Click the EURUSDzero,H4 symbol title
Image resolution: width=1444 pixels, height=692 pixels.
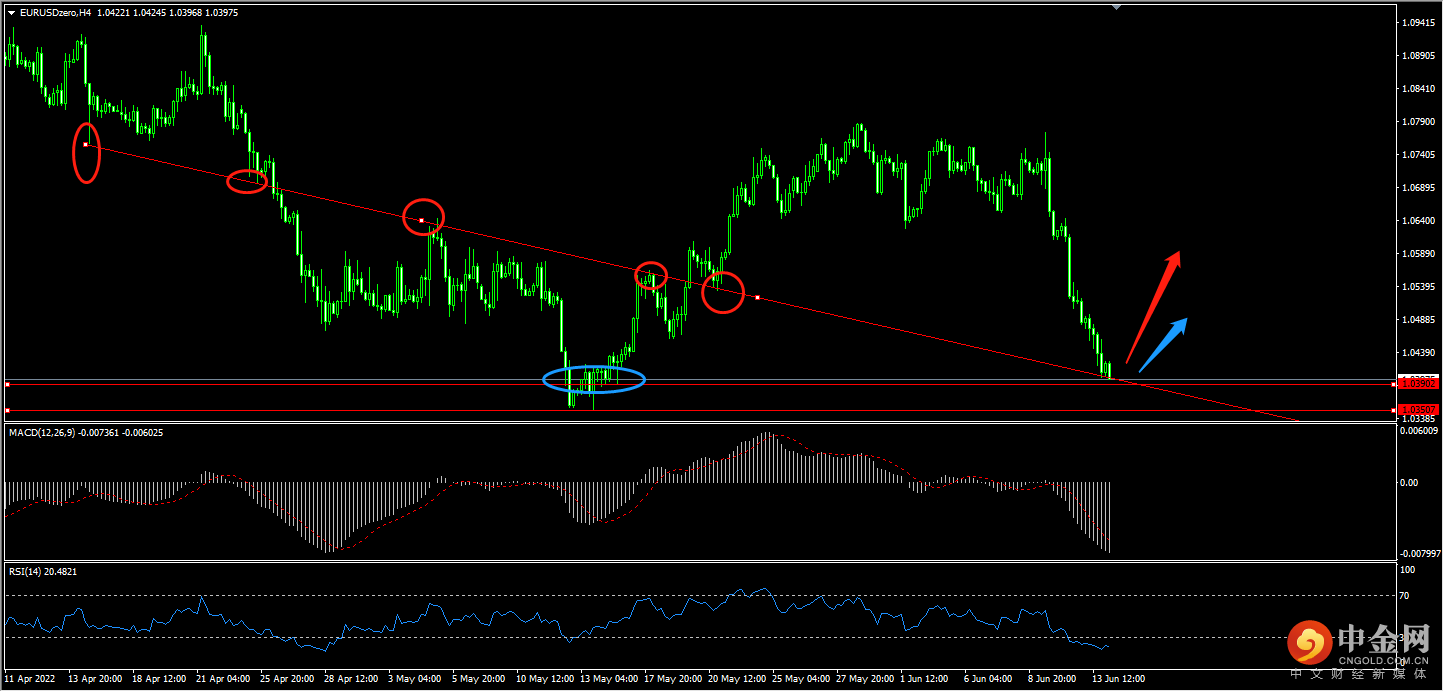click(x=55, y=12)
